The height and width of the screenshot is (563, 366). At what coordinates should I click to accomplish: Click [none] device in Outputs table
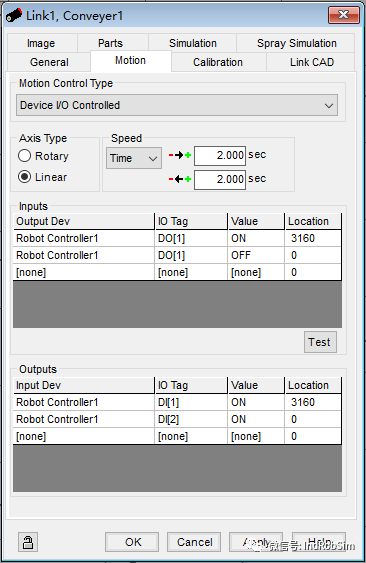pyautogui.click(x=84, y=436)
